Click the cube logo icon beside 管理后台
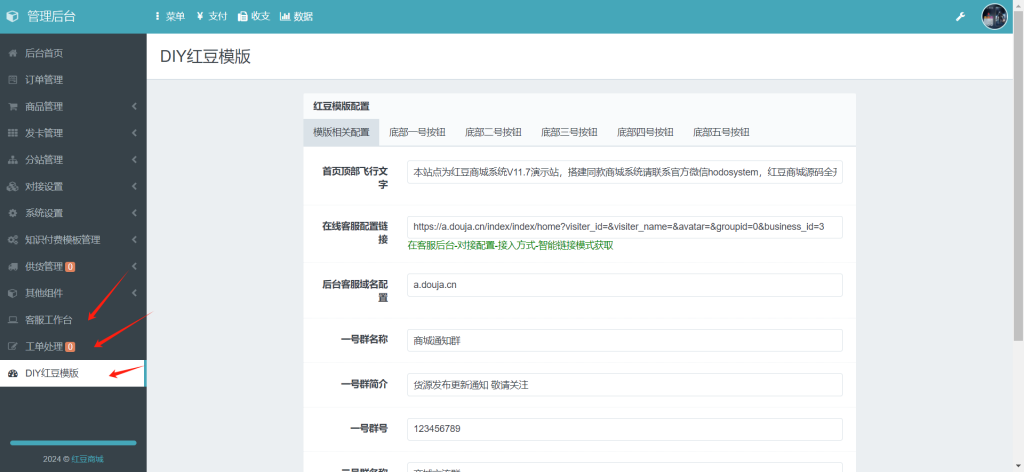The image size is (1024, 472). (12, 17)
